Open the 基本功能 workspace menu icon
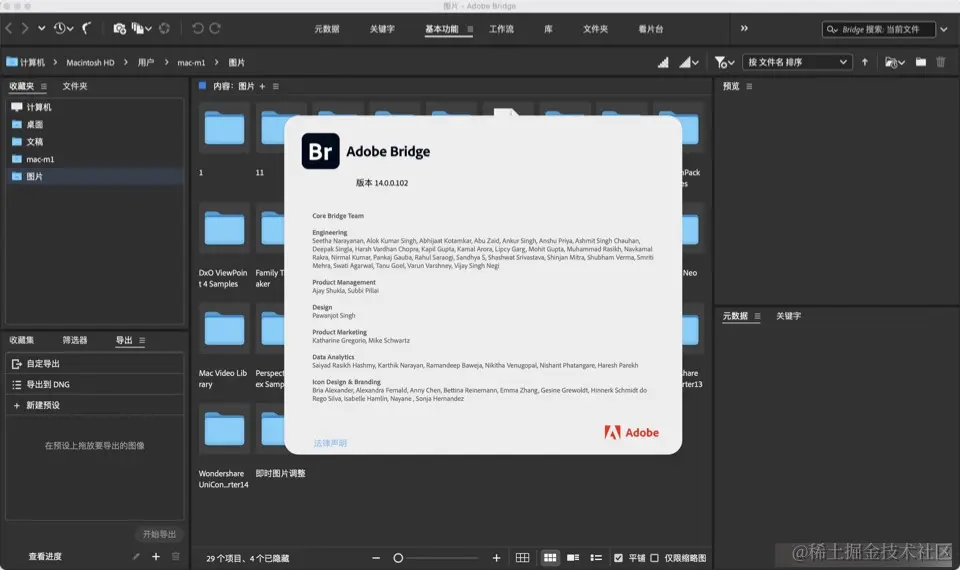Viewport: 960px width, 570px height. 470,29
